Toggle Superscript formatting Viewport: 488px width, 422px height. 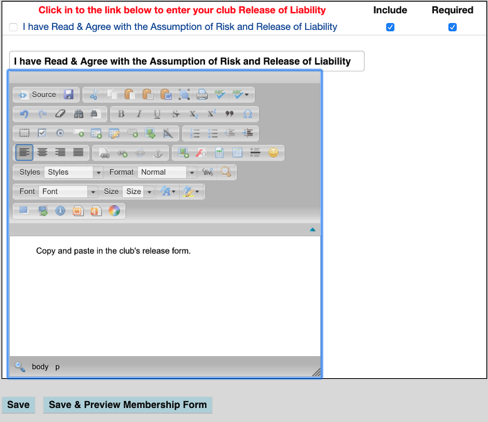pyautogui.click(x=211, y=114)
